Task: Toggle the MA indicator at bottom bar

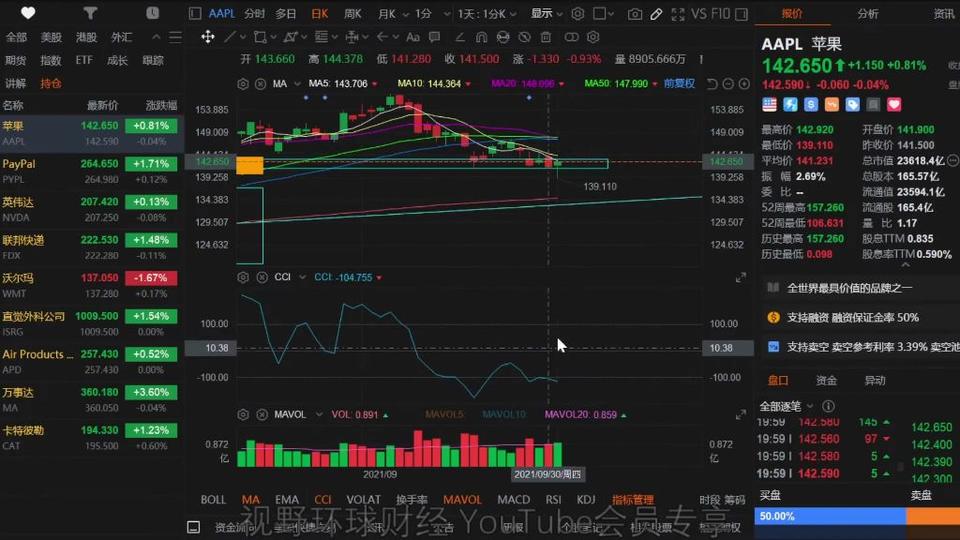Action: pyautogui.click(x=250, y=500)
